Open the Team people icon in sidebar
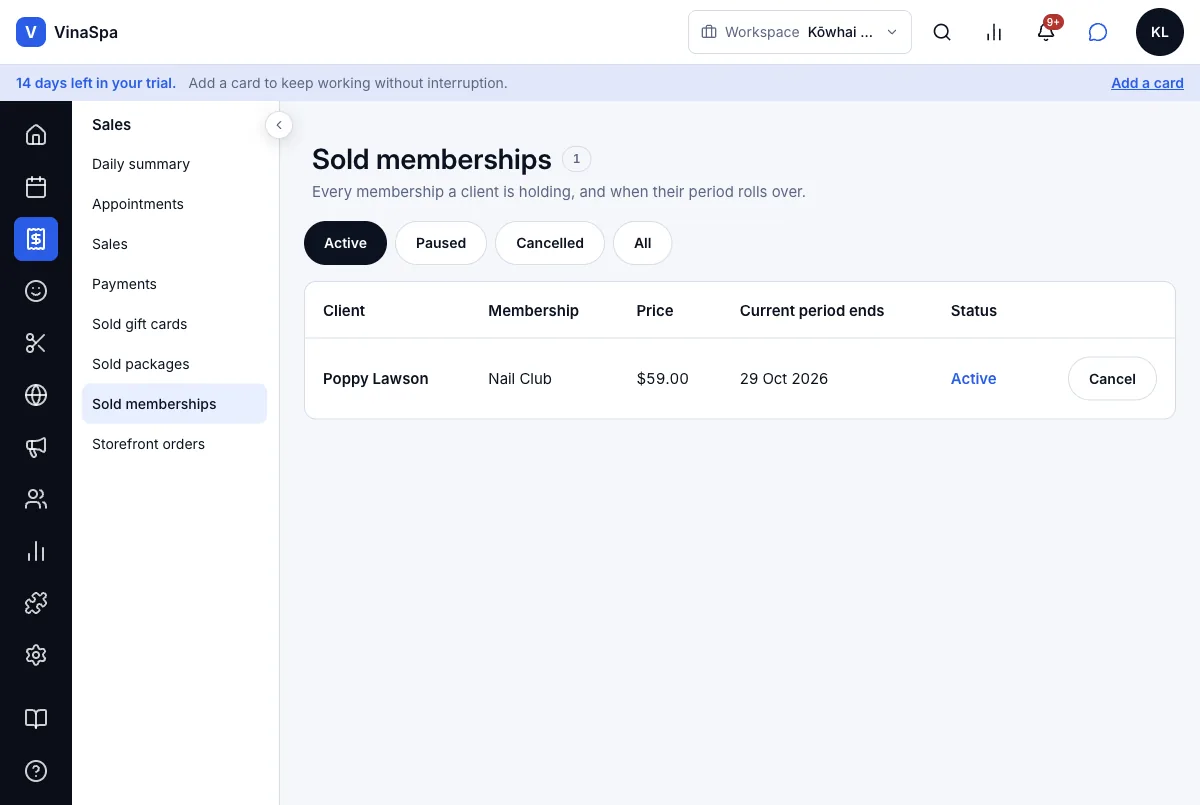This screenshot has width=1200, height=805. (36, 499)
